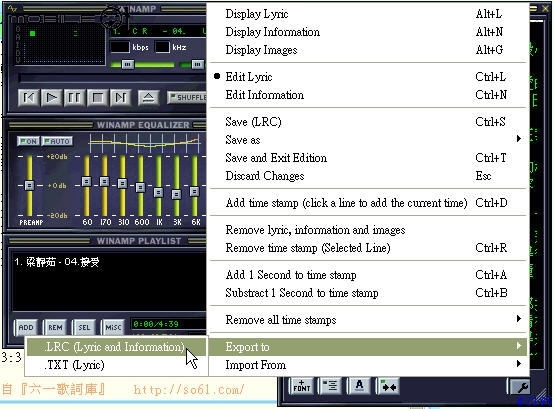This screenshot has height=409, width=554.
Task: Skip to next track in Winamp
Action: pos(120,97)
